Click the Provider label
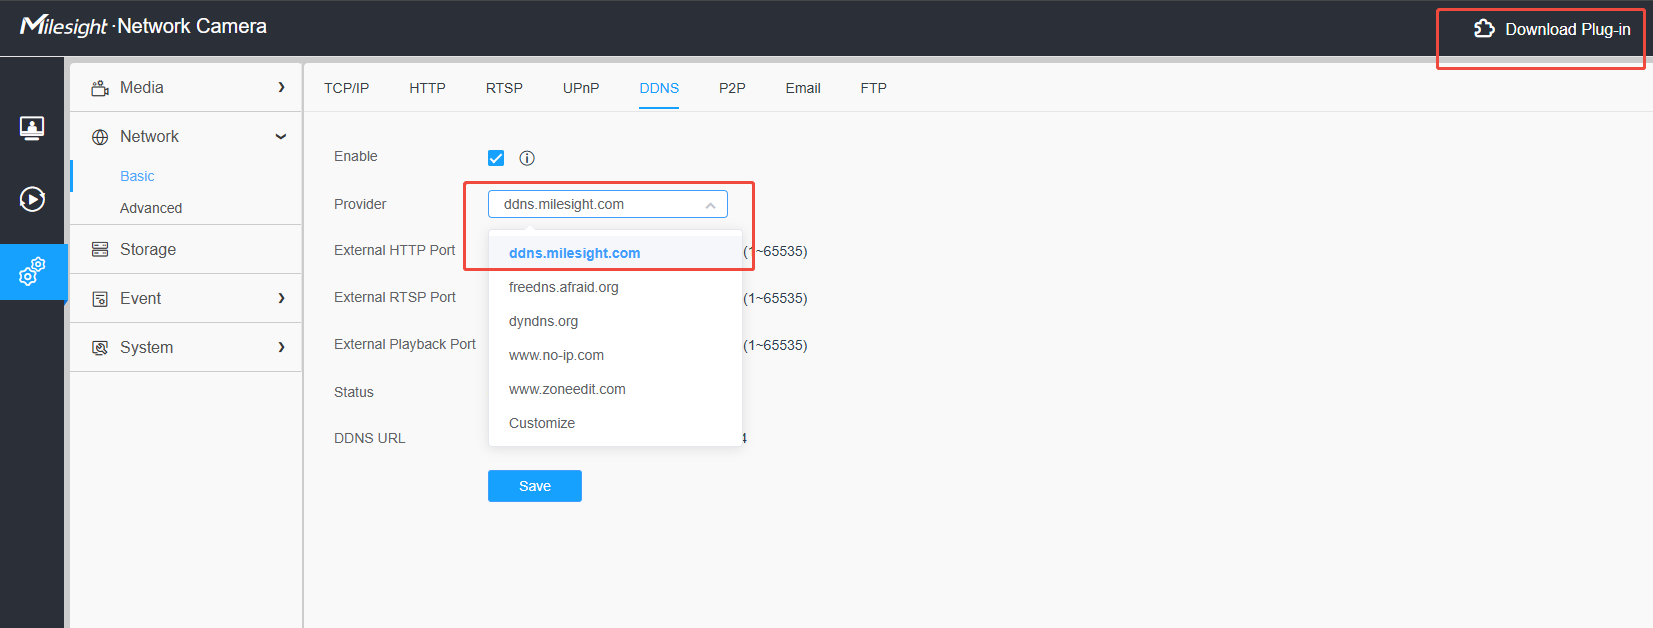The height and width of the screenshot is (628, 1653). pos(360,204)
